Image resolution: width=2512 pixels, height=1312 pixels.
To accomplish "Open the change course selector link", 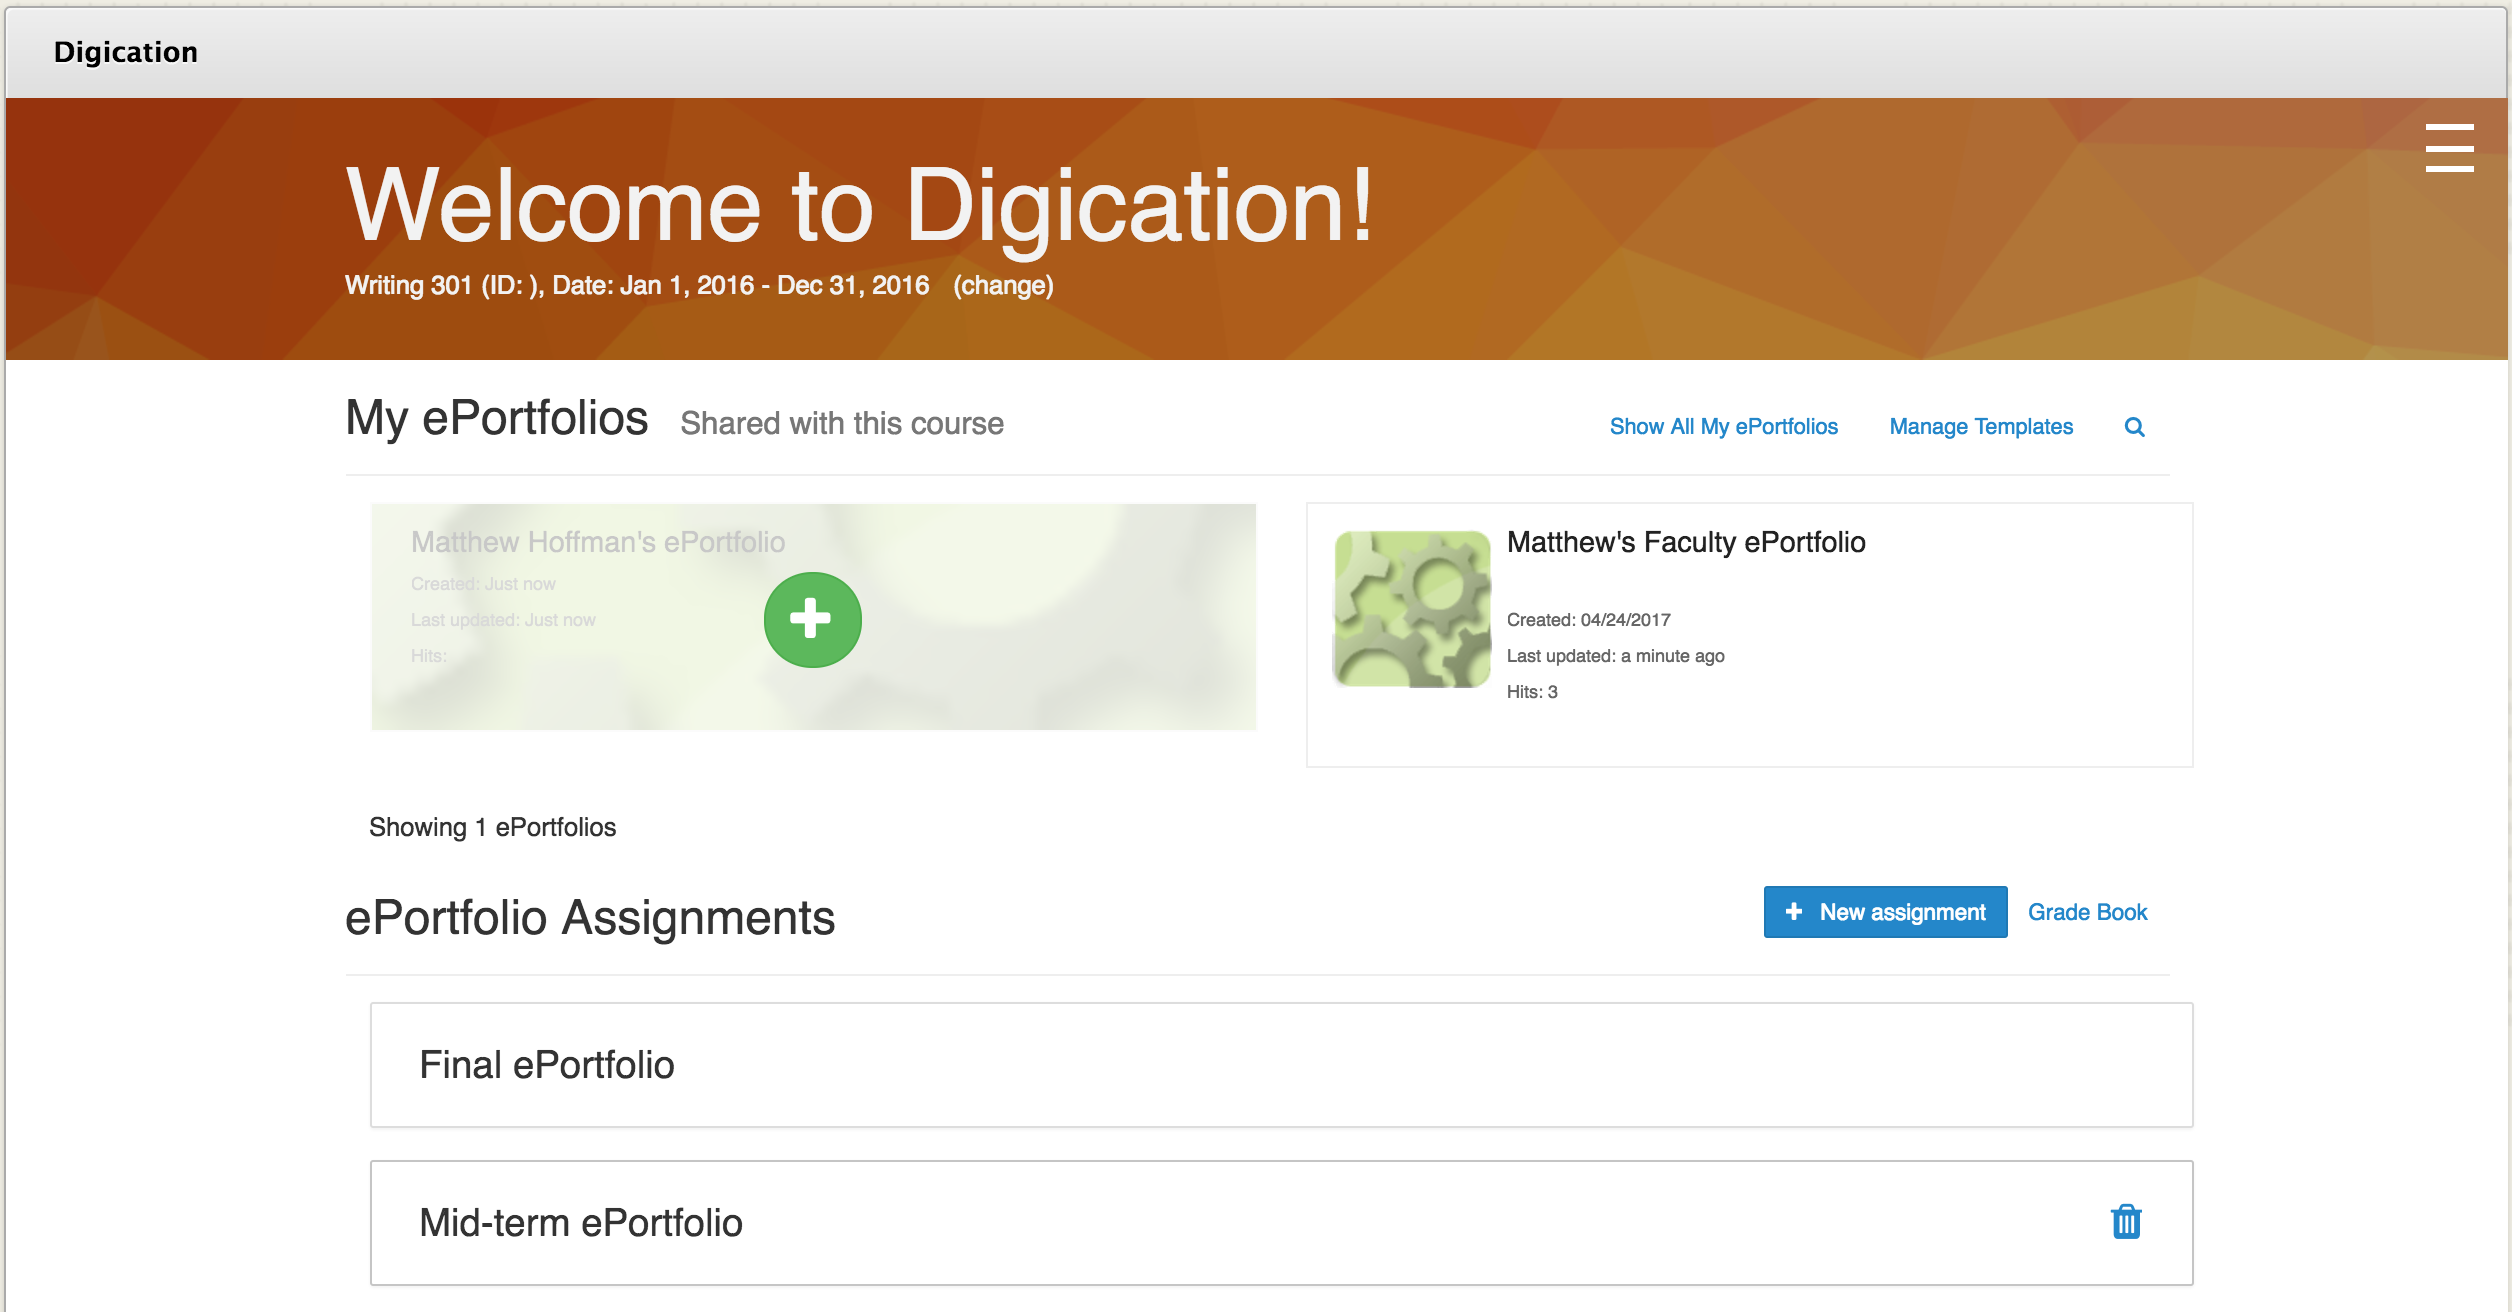I will 1004,285.
